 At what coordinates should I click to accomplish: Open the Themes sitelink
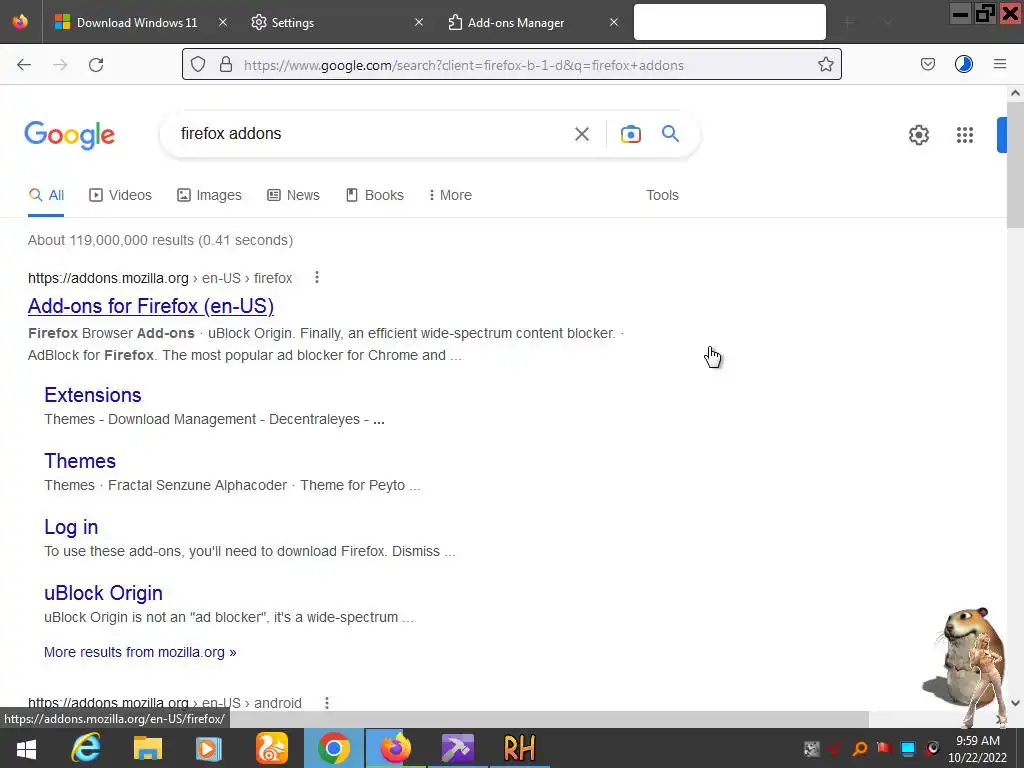point(80,461)
